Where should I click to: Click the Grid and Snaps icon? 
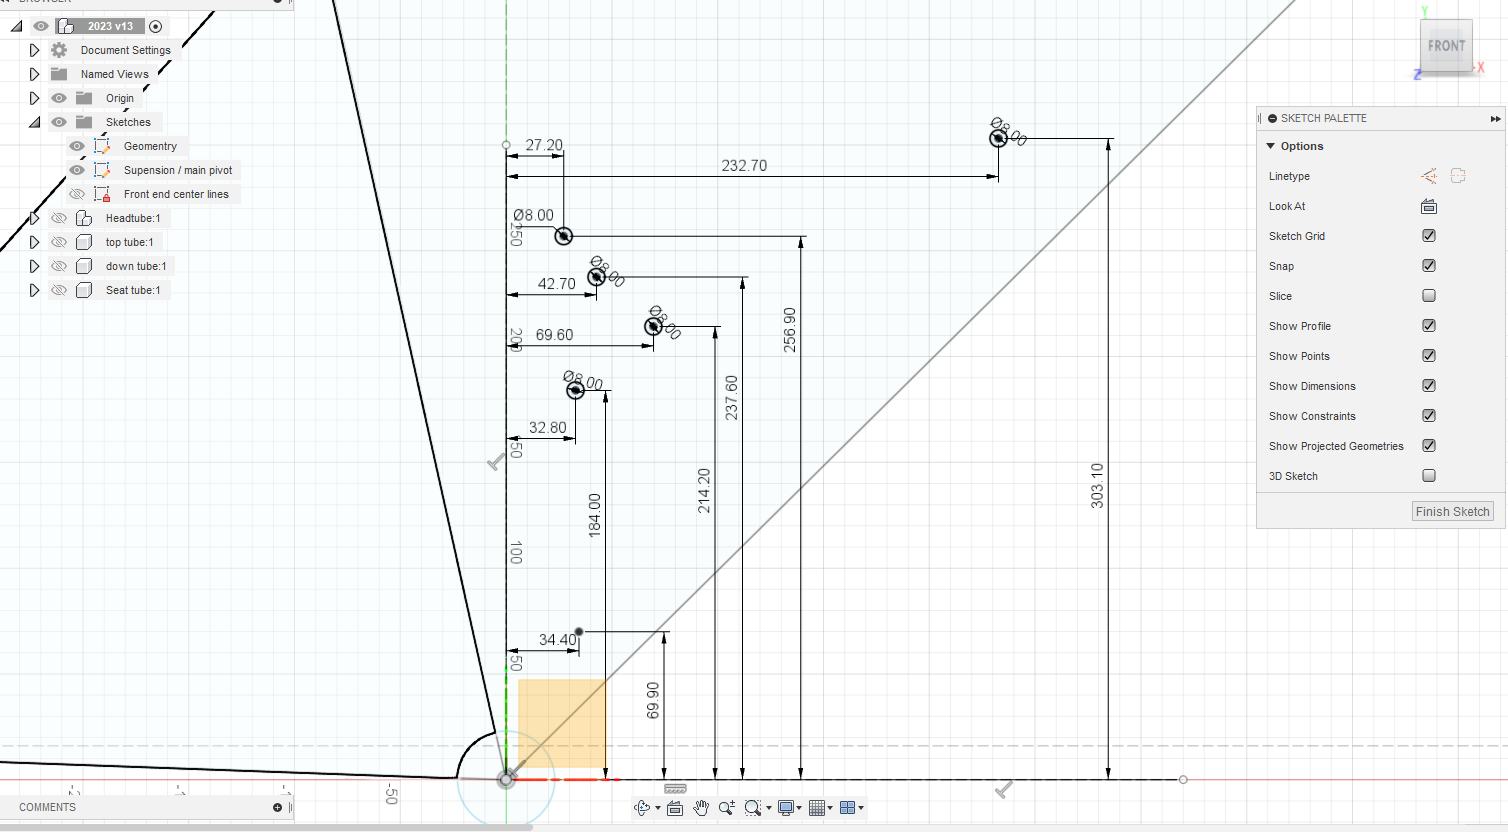tap(818, 807)
